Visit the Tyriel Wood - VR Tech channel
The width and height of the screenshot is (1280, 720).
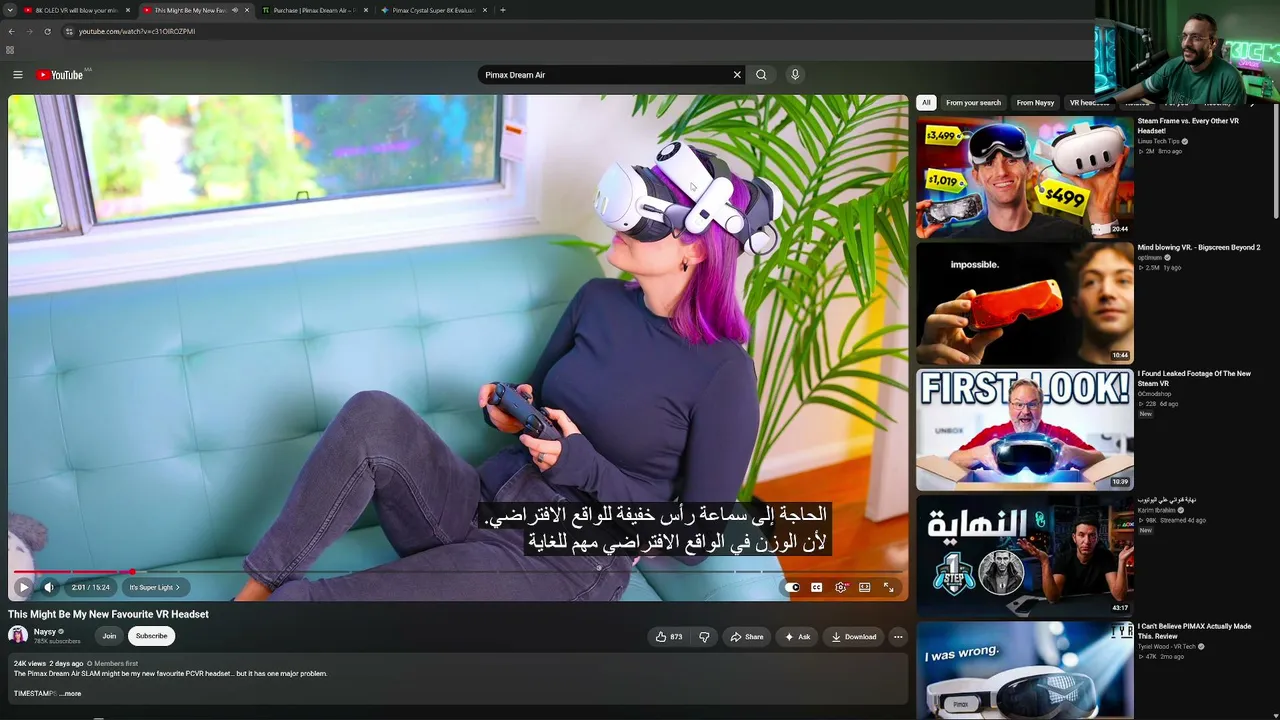pyautogui.click(x=1165, y=646)
